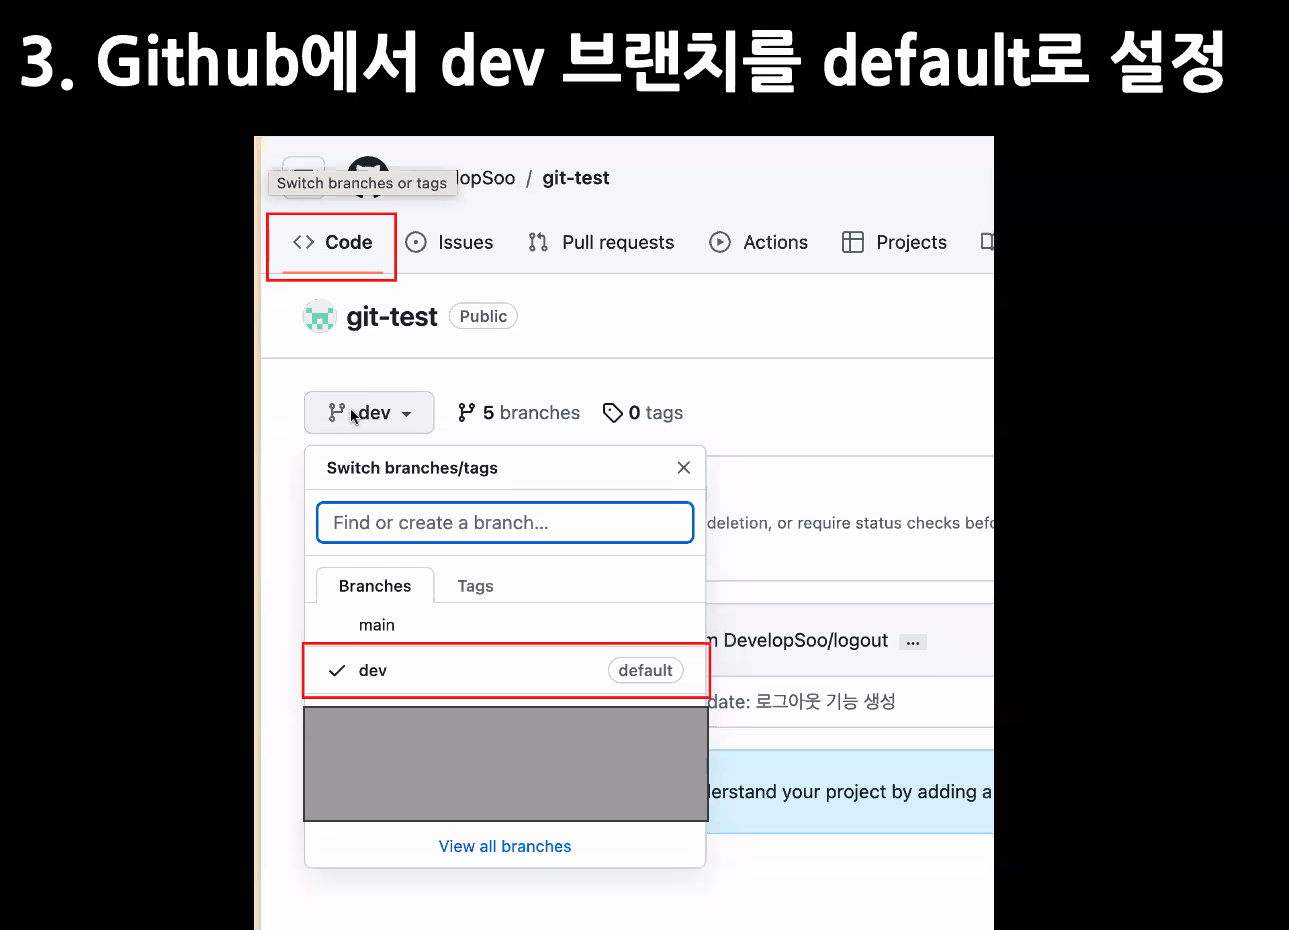Click the repository avatar icon beside git-test
This screenshot has width=1289, height=930.
pos(319,317)
